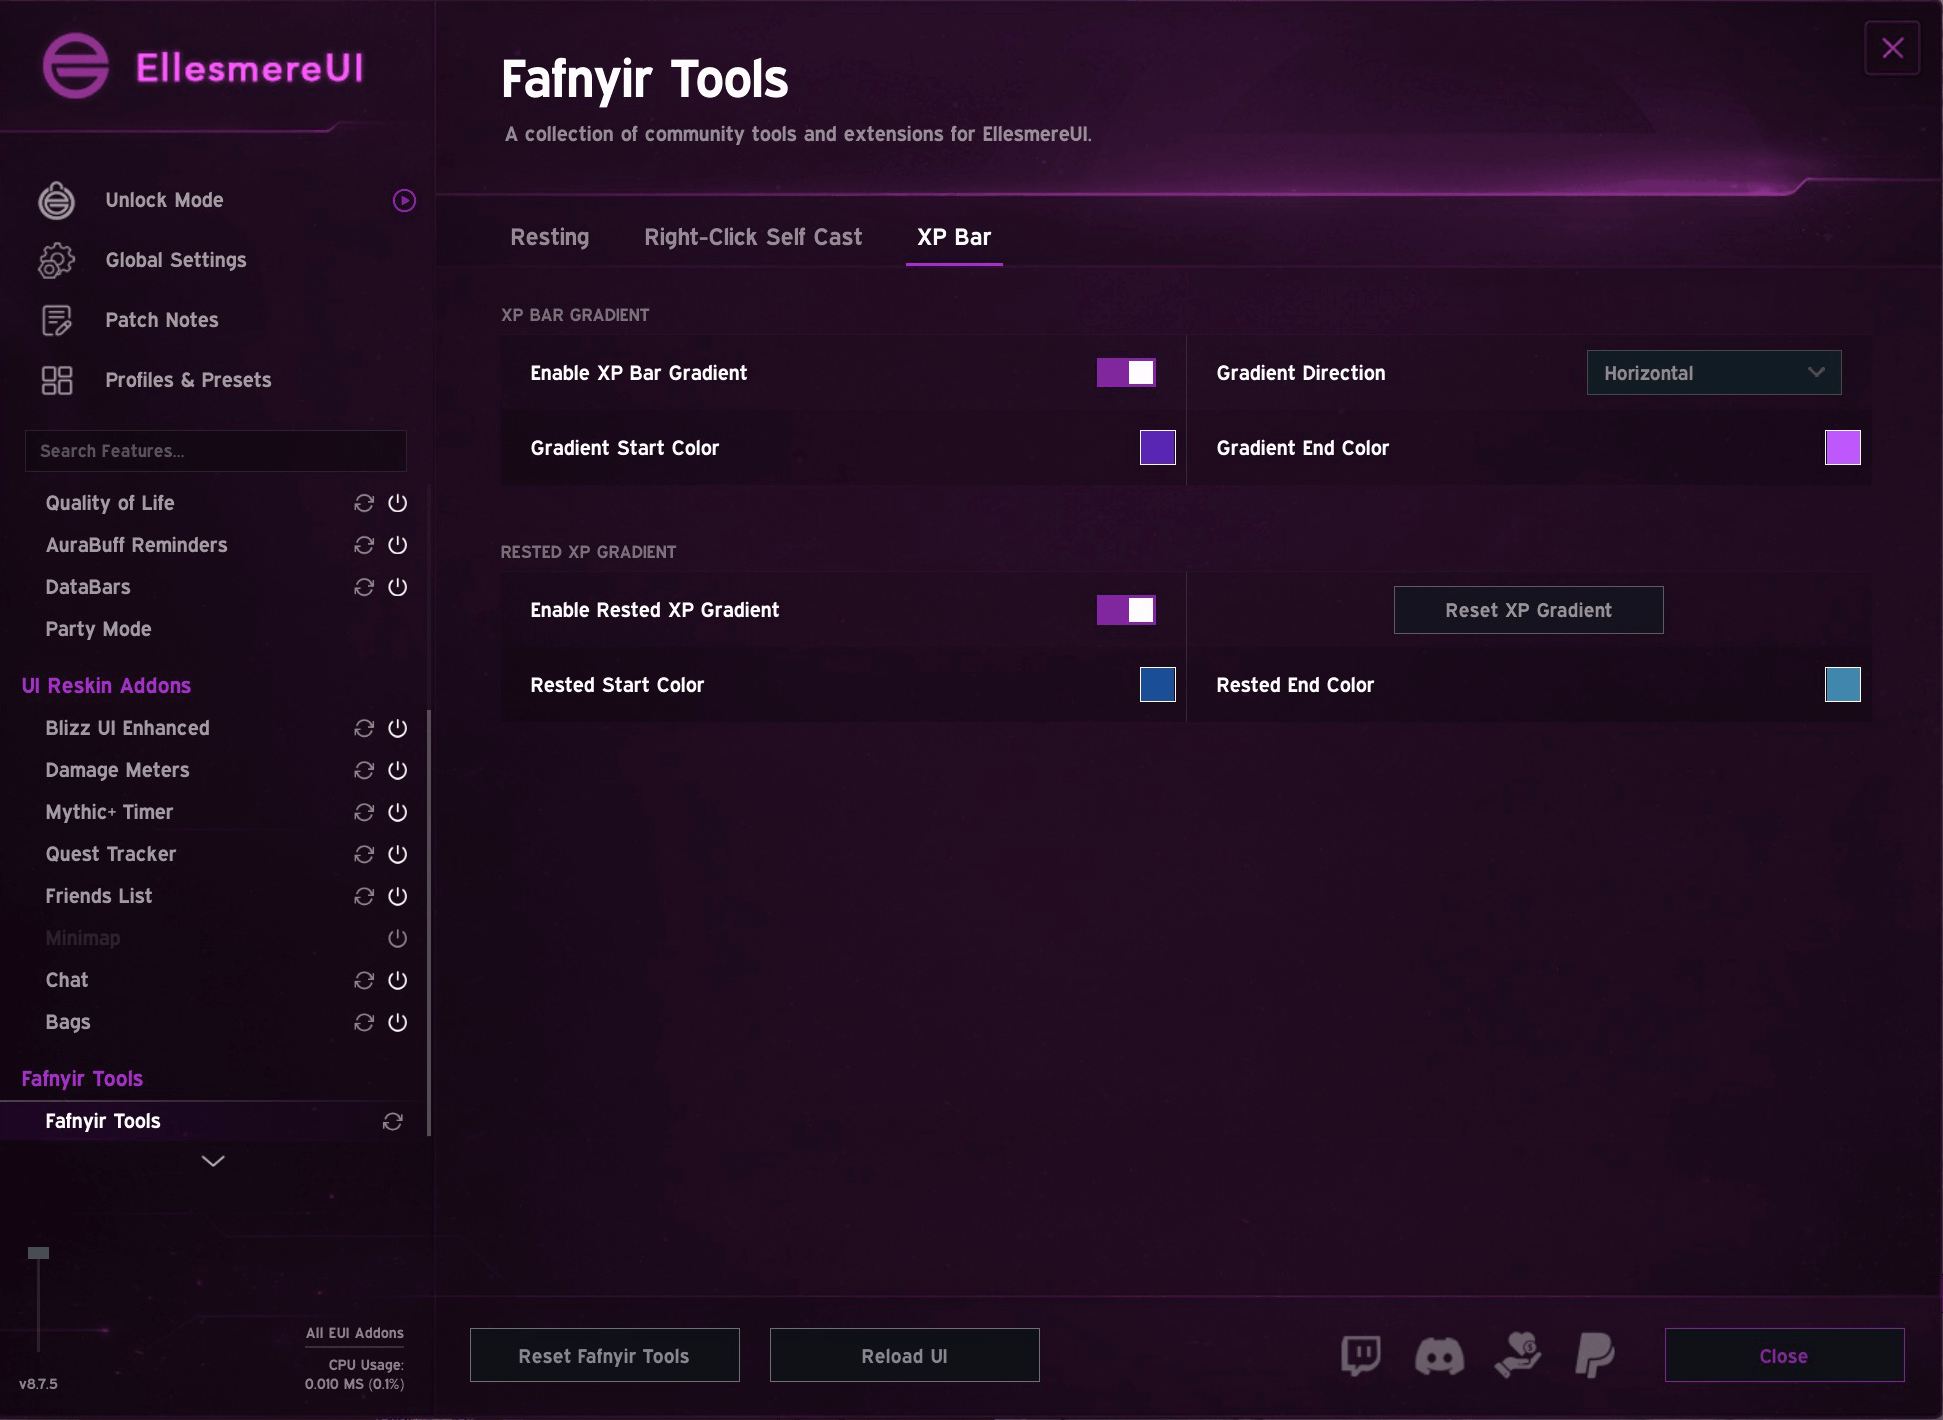
Task: Open Gradient Direction Horizontal dropdown
Action: tap(1714, 373)
